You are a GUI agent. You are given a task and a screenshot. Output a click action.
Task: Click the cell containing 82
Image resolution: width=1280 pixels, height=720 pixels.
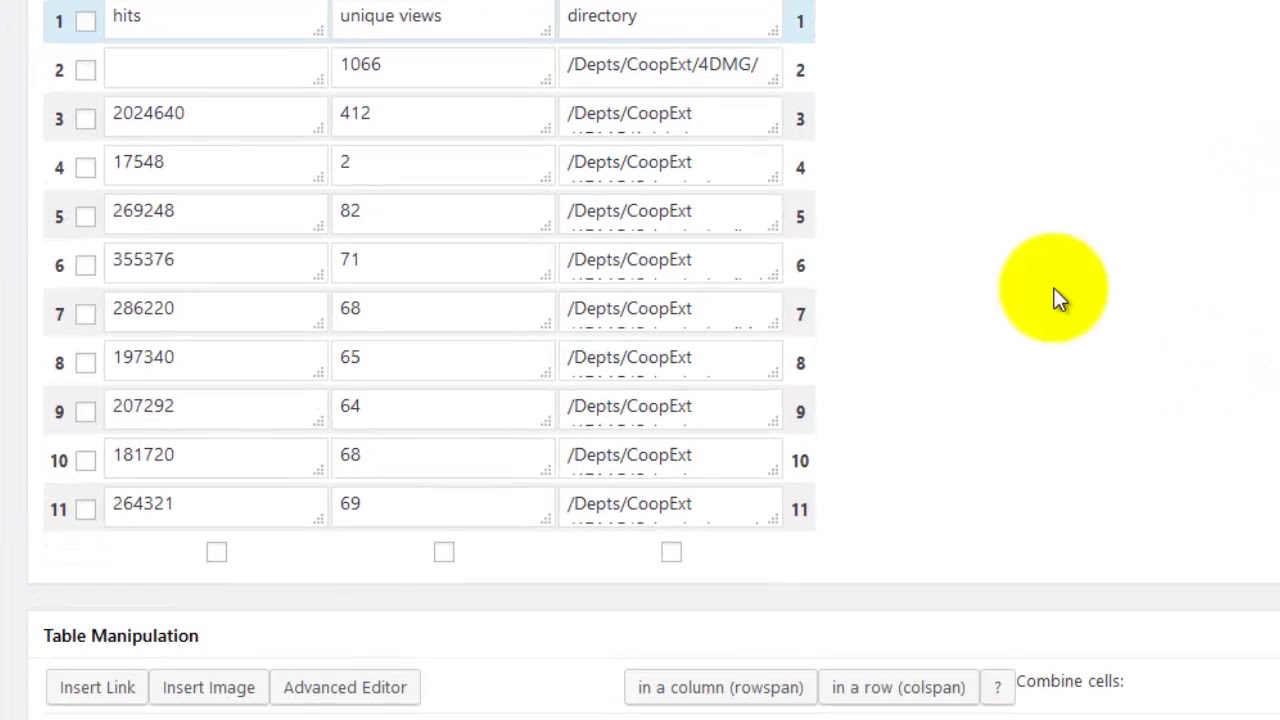coord(442,215)
